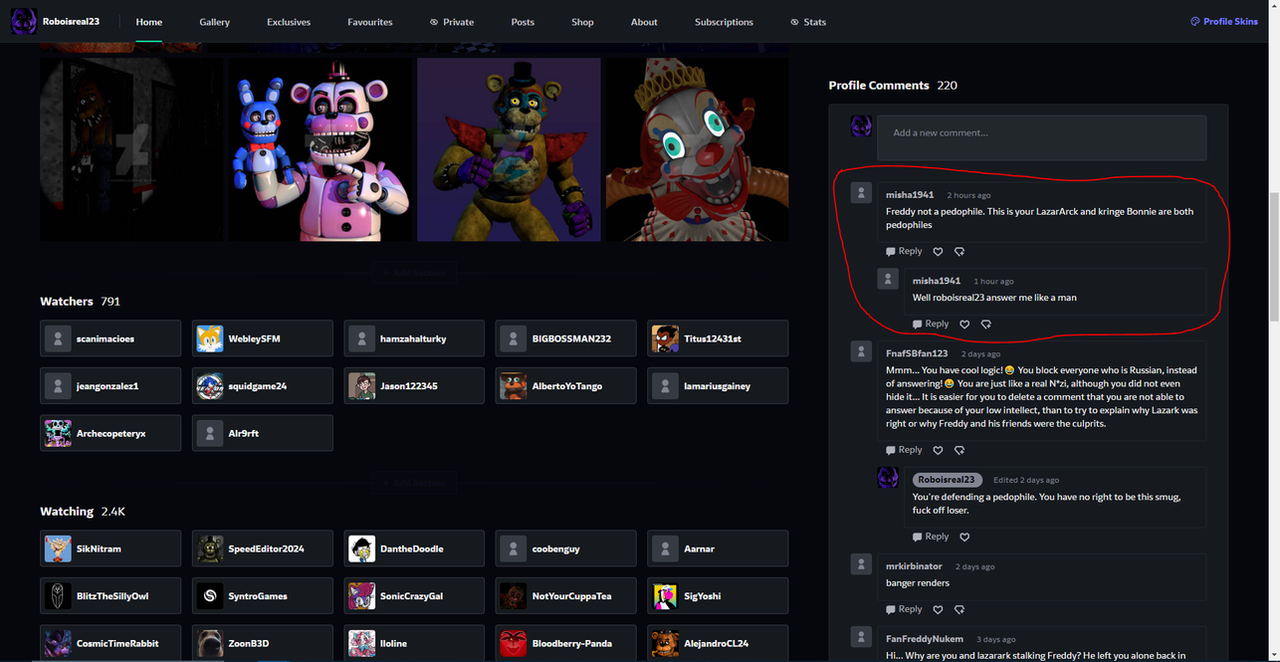Open watcher scanimacioes
Image resolution: width=1280 pixels, height=662 pixels.
111,338
